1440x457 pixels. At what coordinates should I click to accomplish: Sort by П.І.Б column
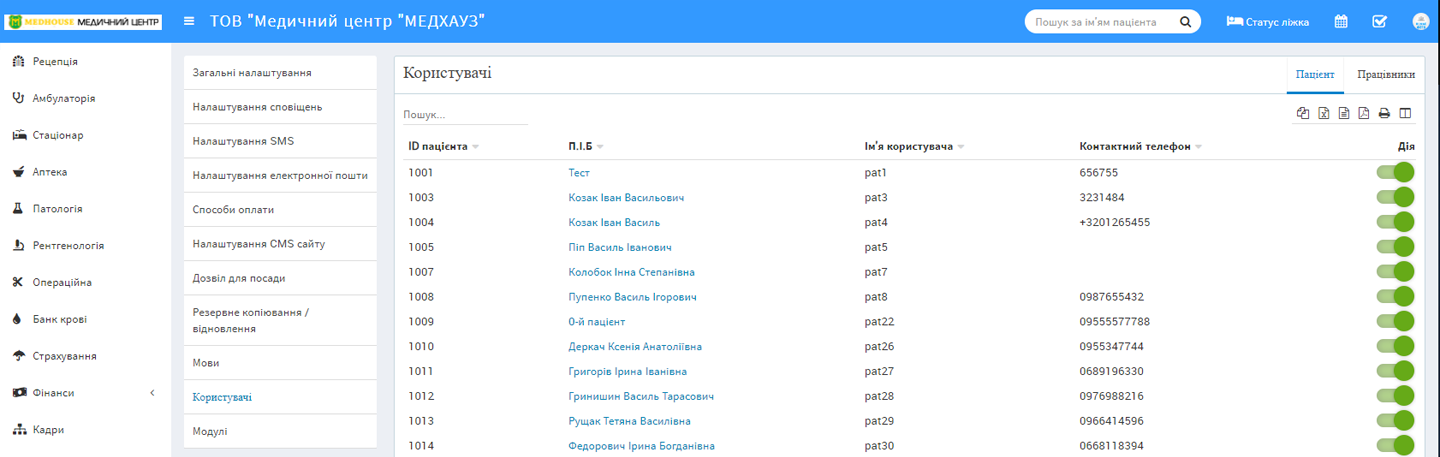(x=586, y=147)
